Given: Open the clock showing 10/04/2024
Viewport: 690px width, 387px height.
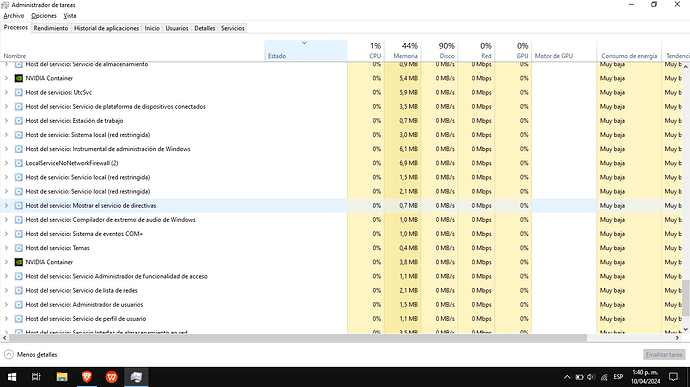Looking at the screenshot, I should point(646,377).
